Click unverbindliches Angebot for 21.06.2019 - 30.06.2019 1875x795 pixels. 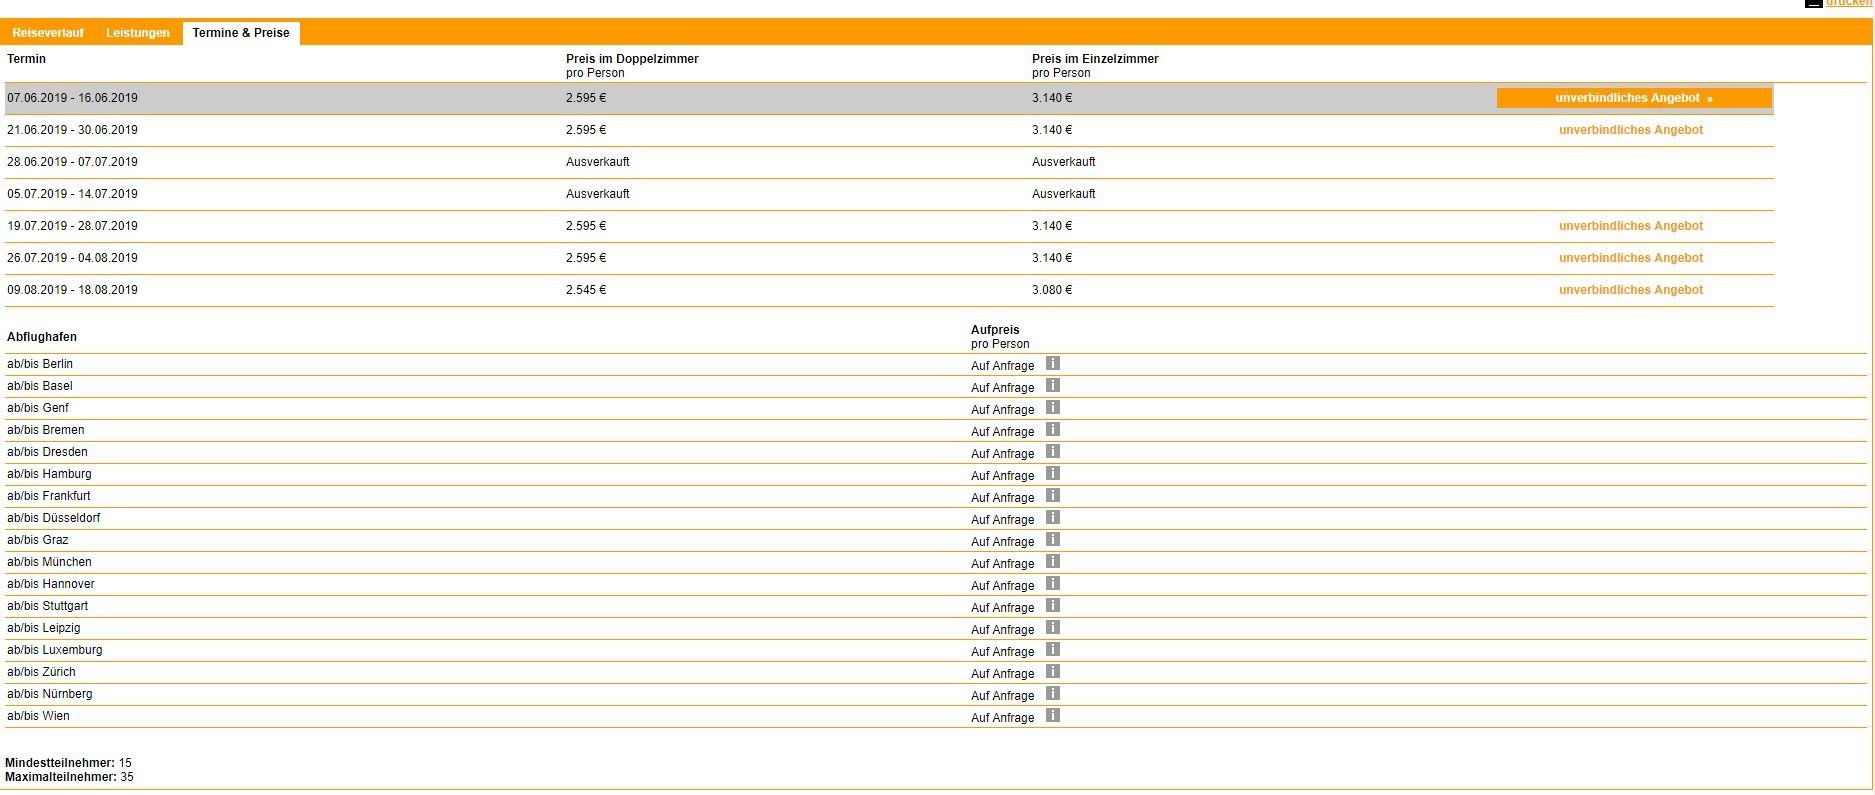click(x=1631, y=130)
